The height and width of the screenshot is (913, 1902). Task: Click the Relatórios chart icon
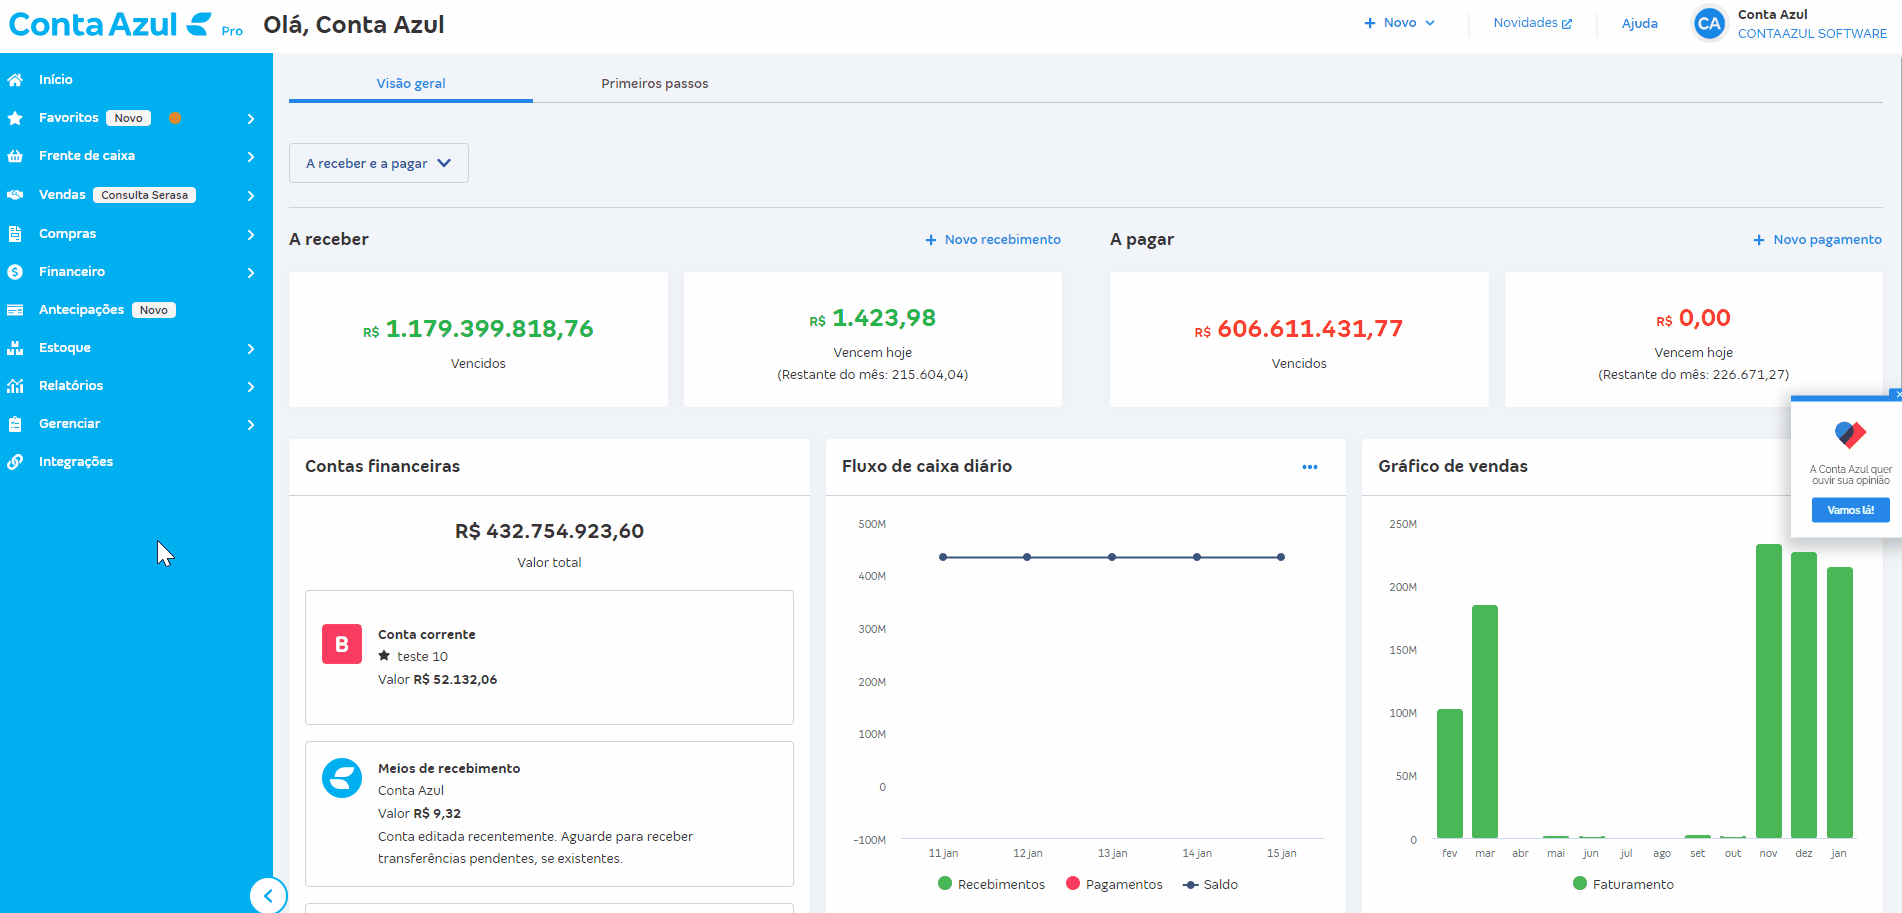pos(15,386)
